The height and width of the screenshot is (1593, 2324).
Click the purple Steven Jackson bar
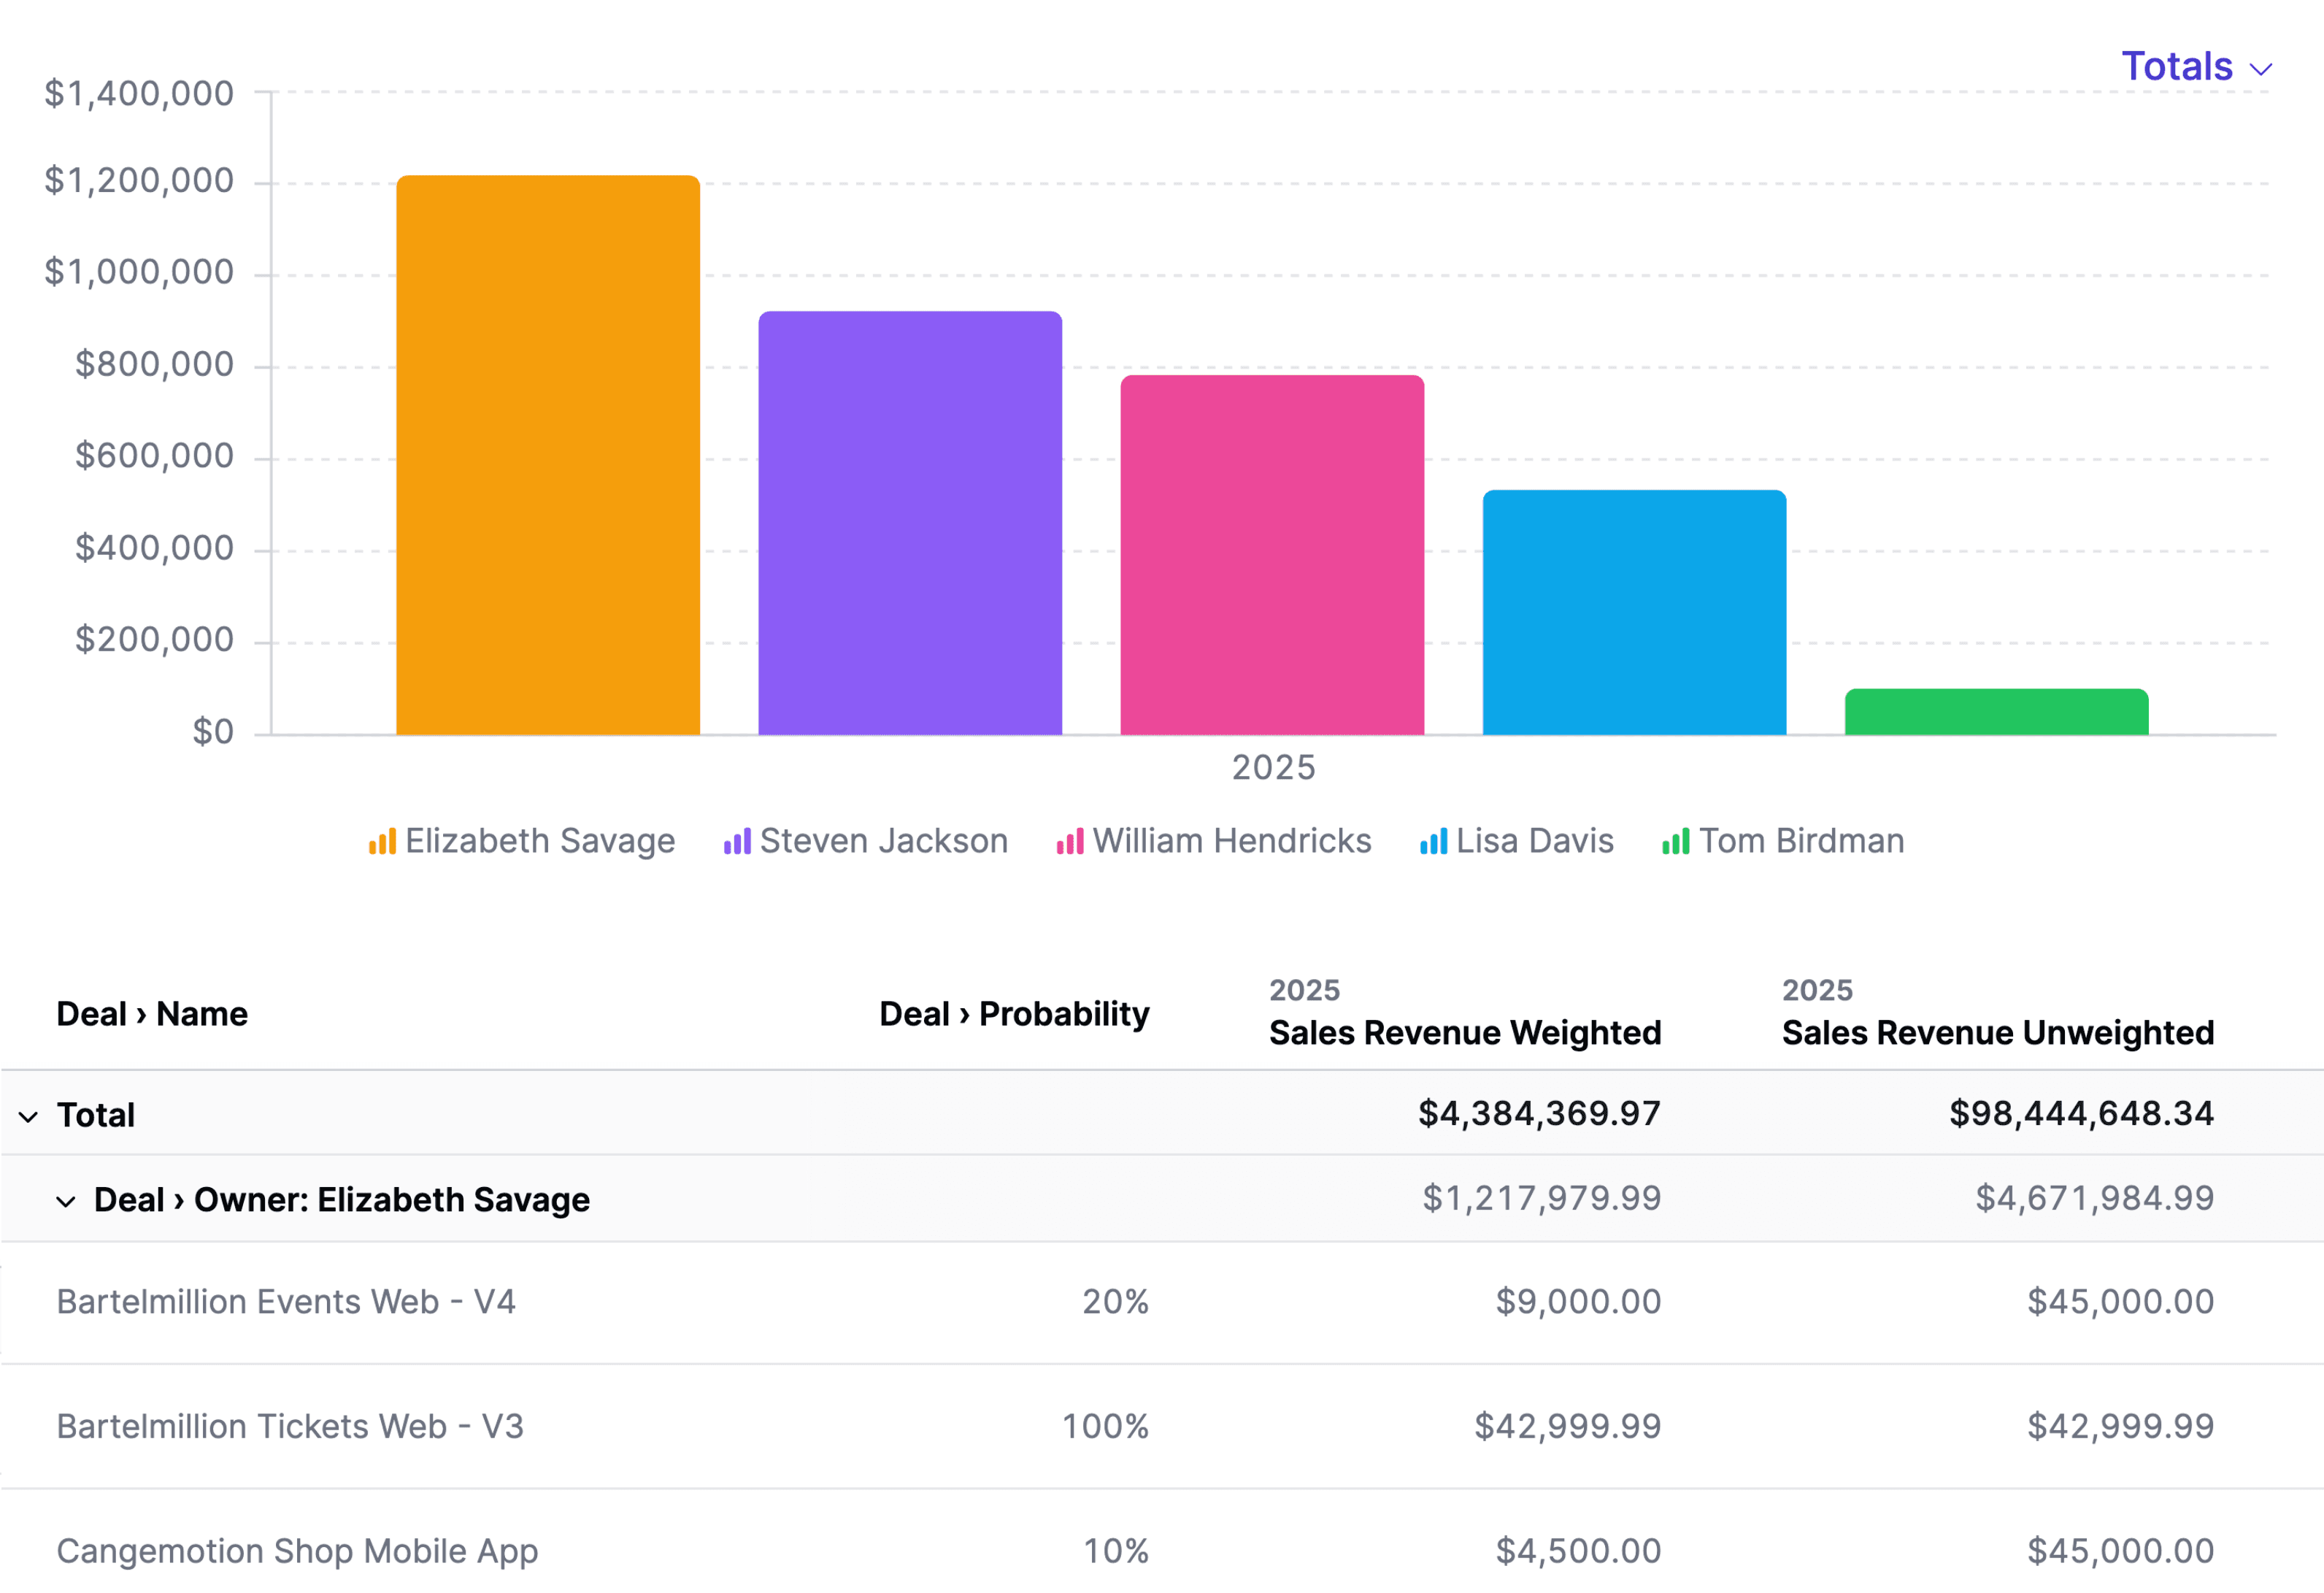coord(910,520)
